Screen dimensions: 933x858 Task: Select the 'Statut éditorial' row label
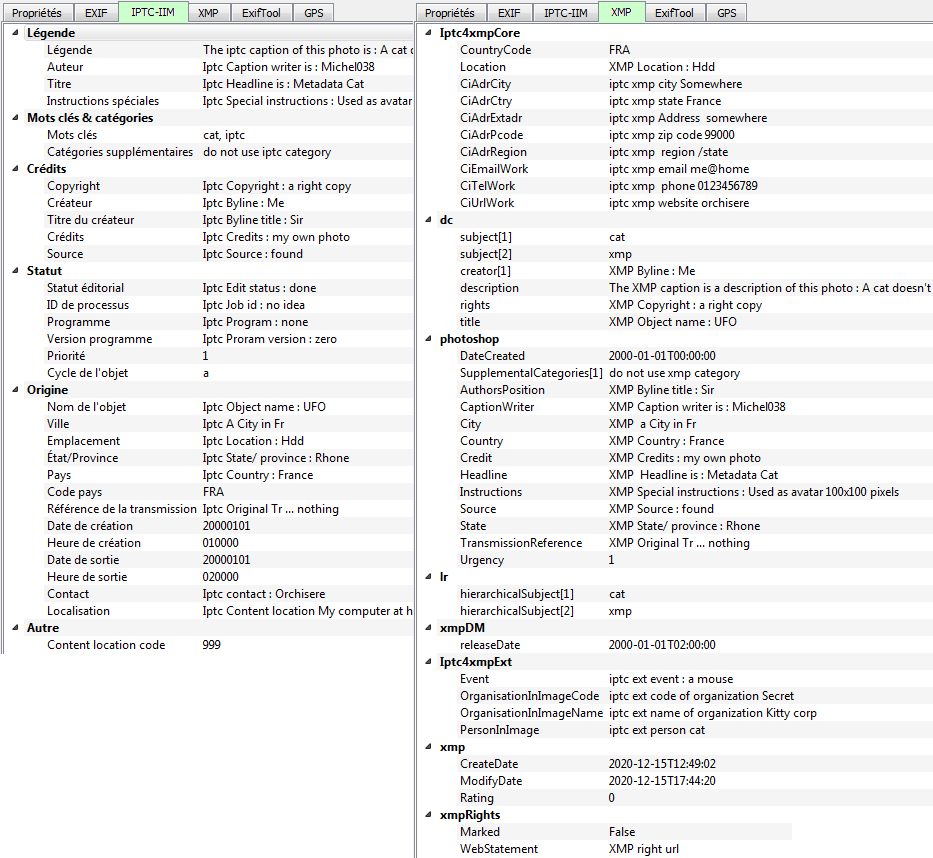(x=86, y=288)
